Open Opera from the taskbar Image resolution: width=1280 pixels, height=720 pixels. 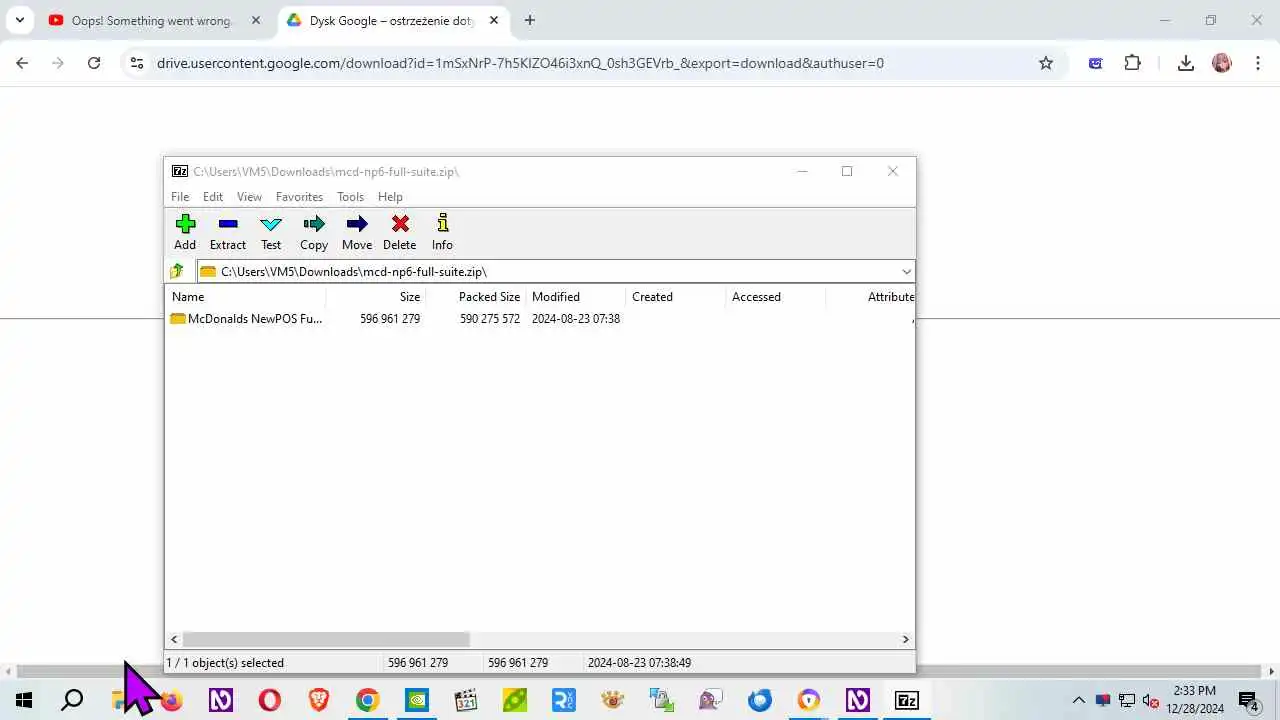click(x=270, y=700)
